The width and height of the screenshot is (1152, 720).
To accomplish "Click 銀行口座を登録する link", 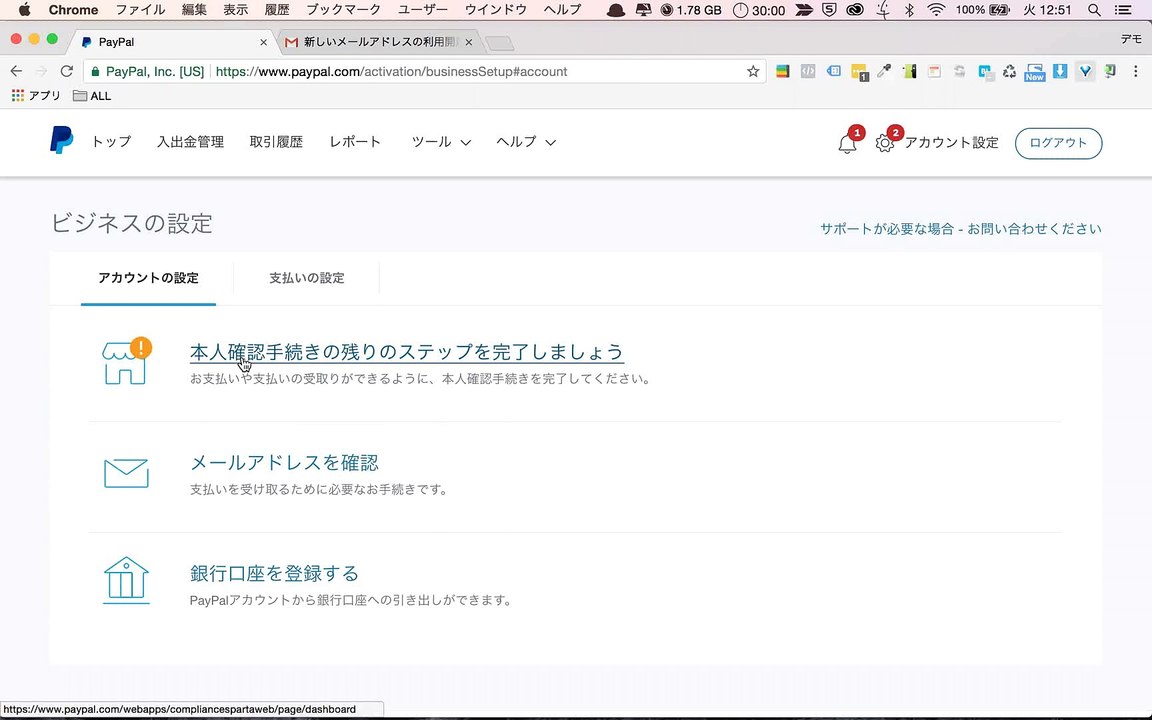I will click(274, 573).
